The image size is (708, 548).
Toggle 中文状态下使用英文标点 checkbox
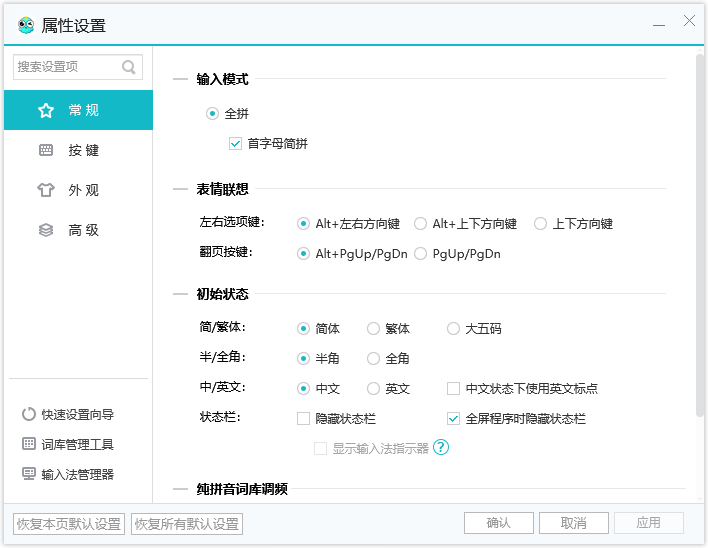coord(453,388)
